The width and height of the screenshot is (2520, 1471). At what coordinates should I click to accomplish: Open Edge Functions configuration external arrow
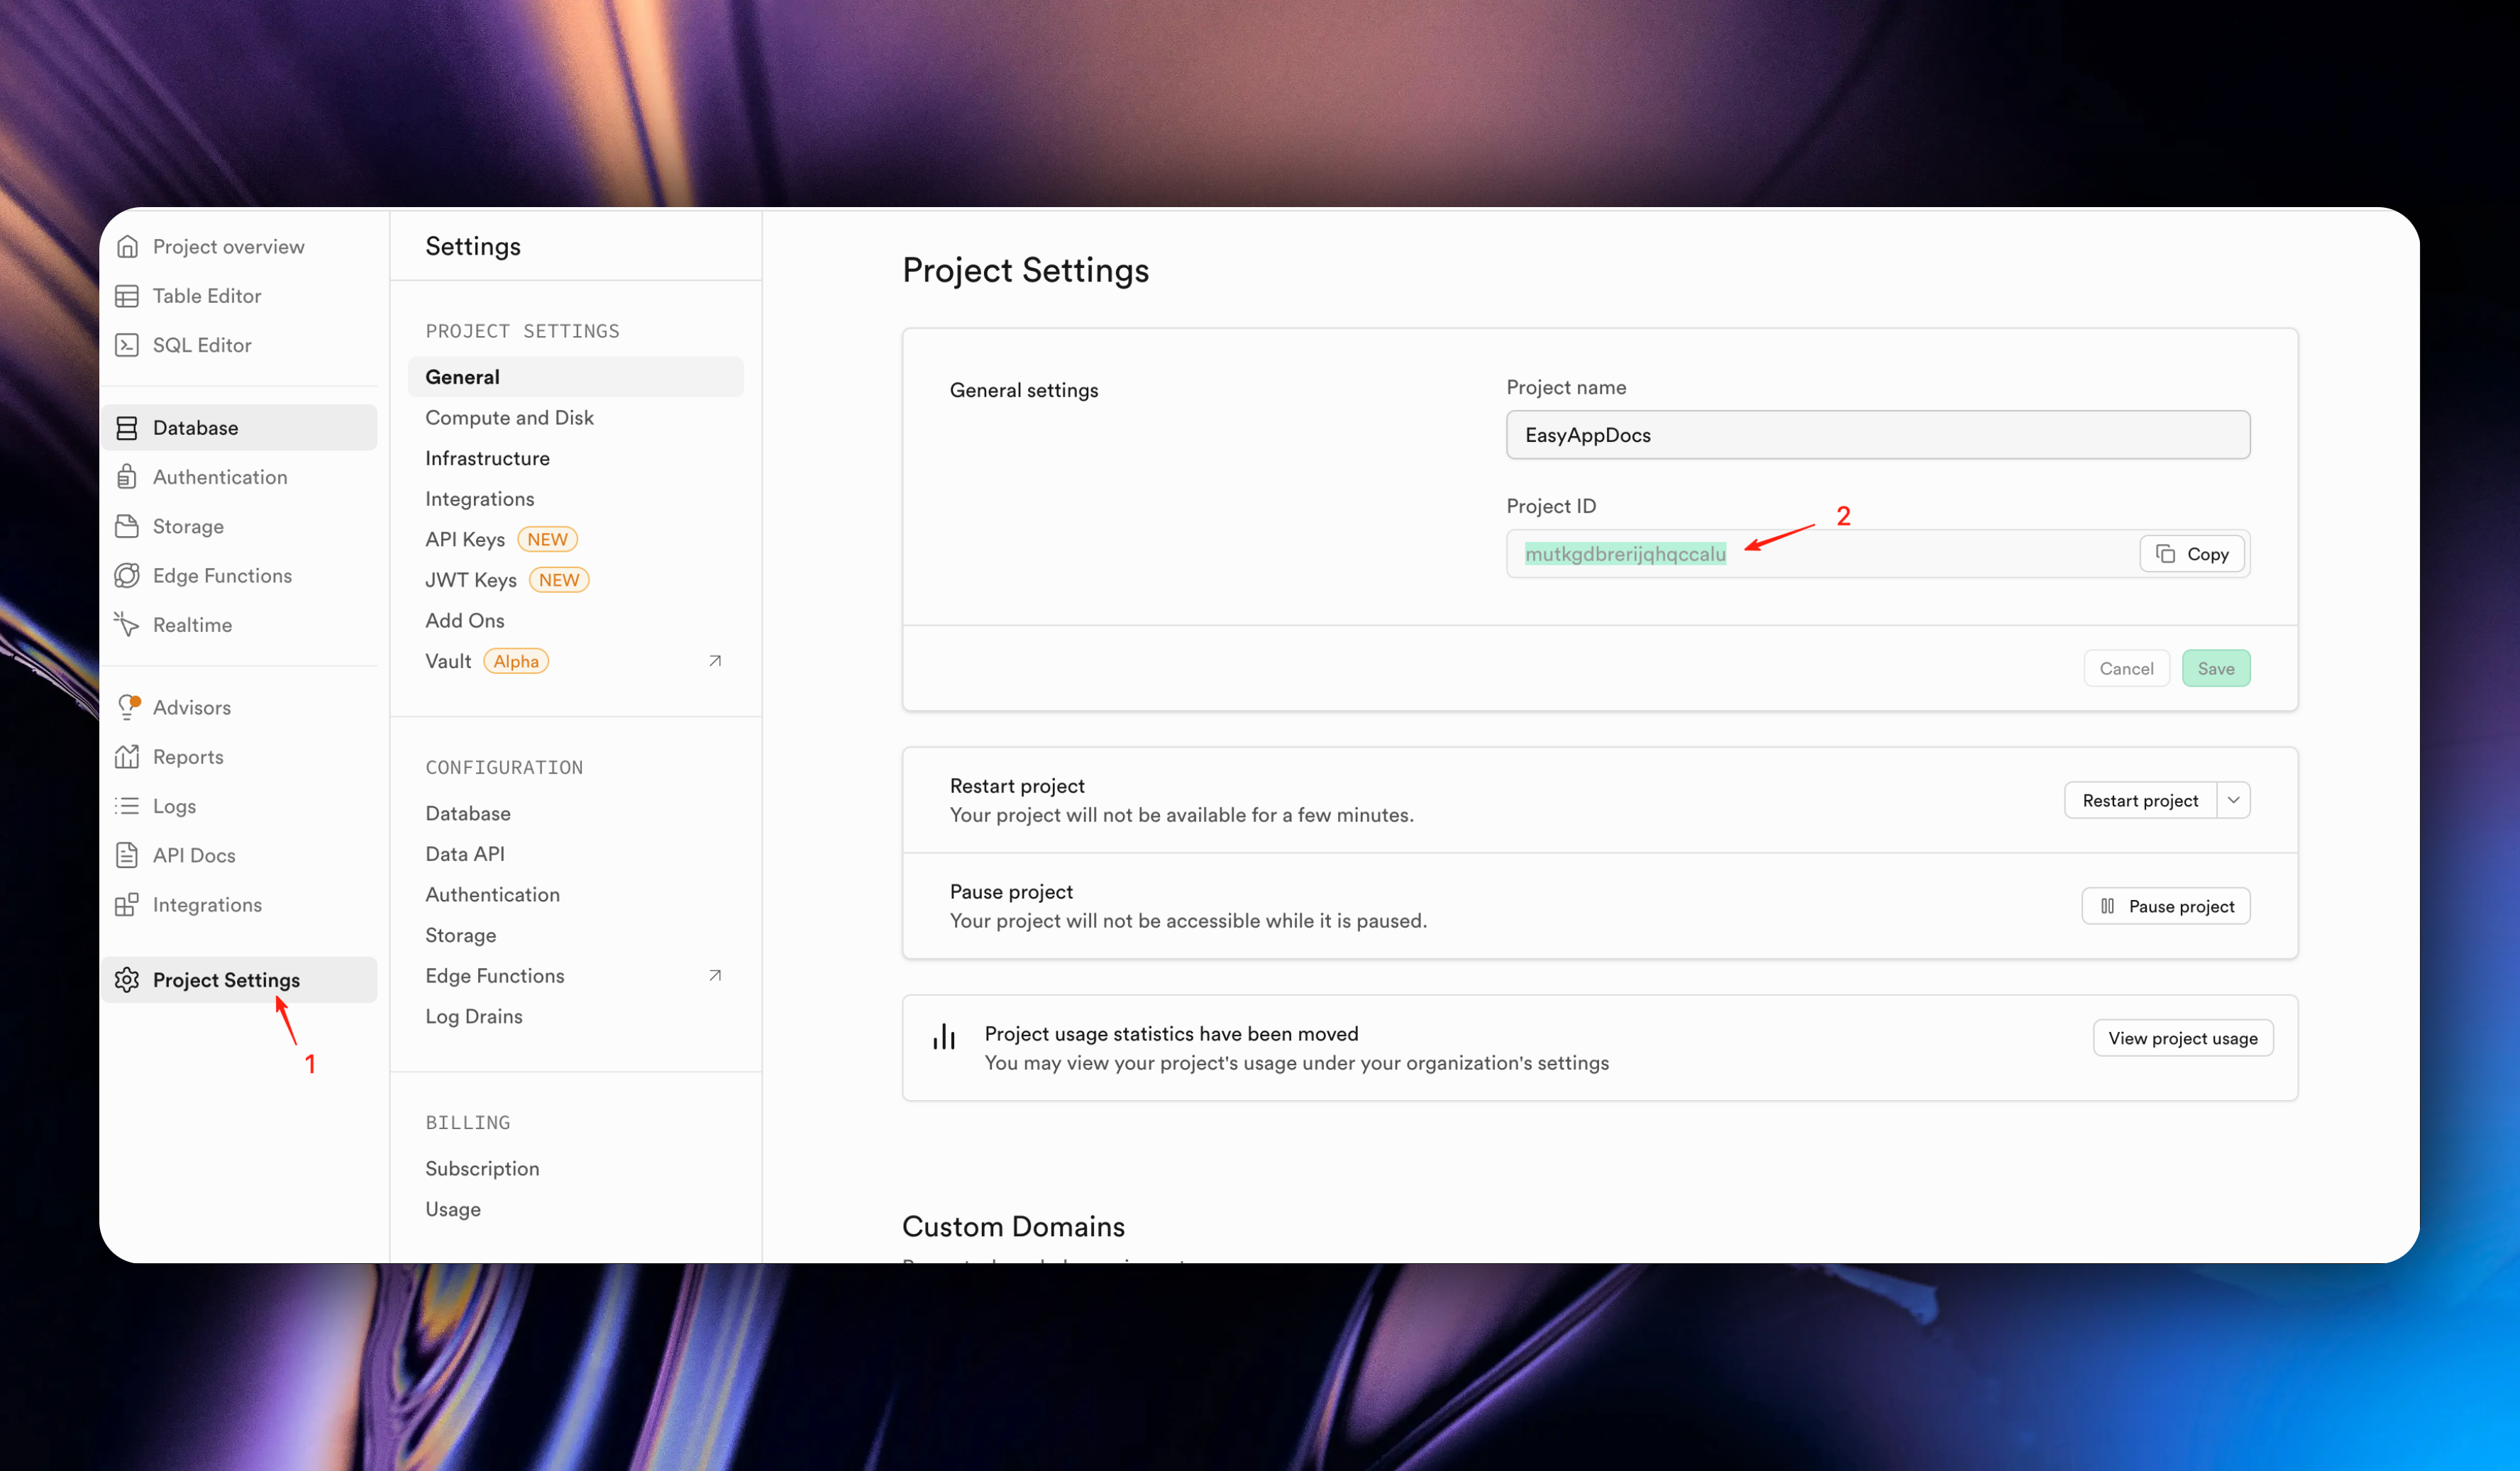715,976
